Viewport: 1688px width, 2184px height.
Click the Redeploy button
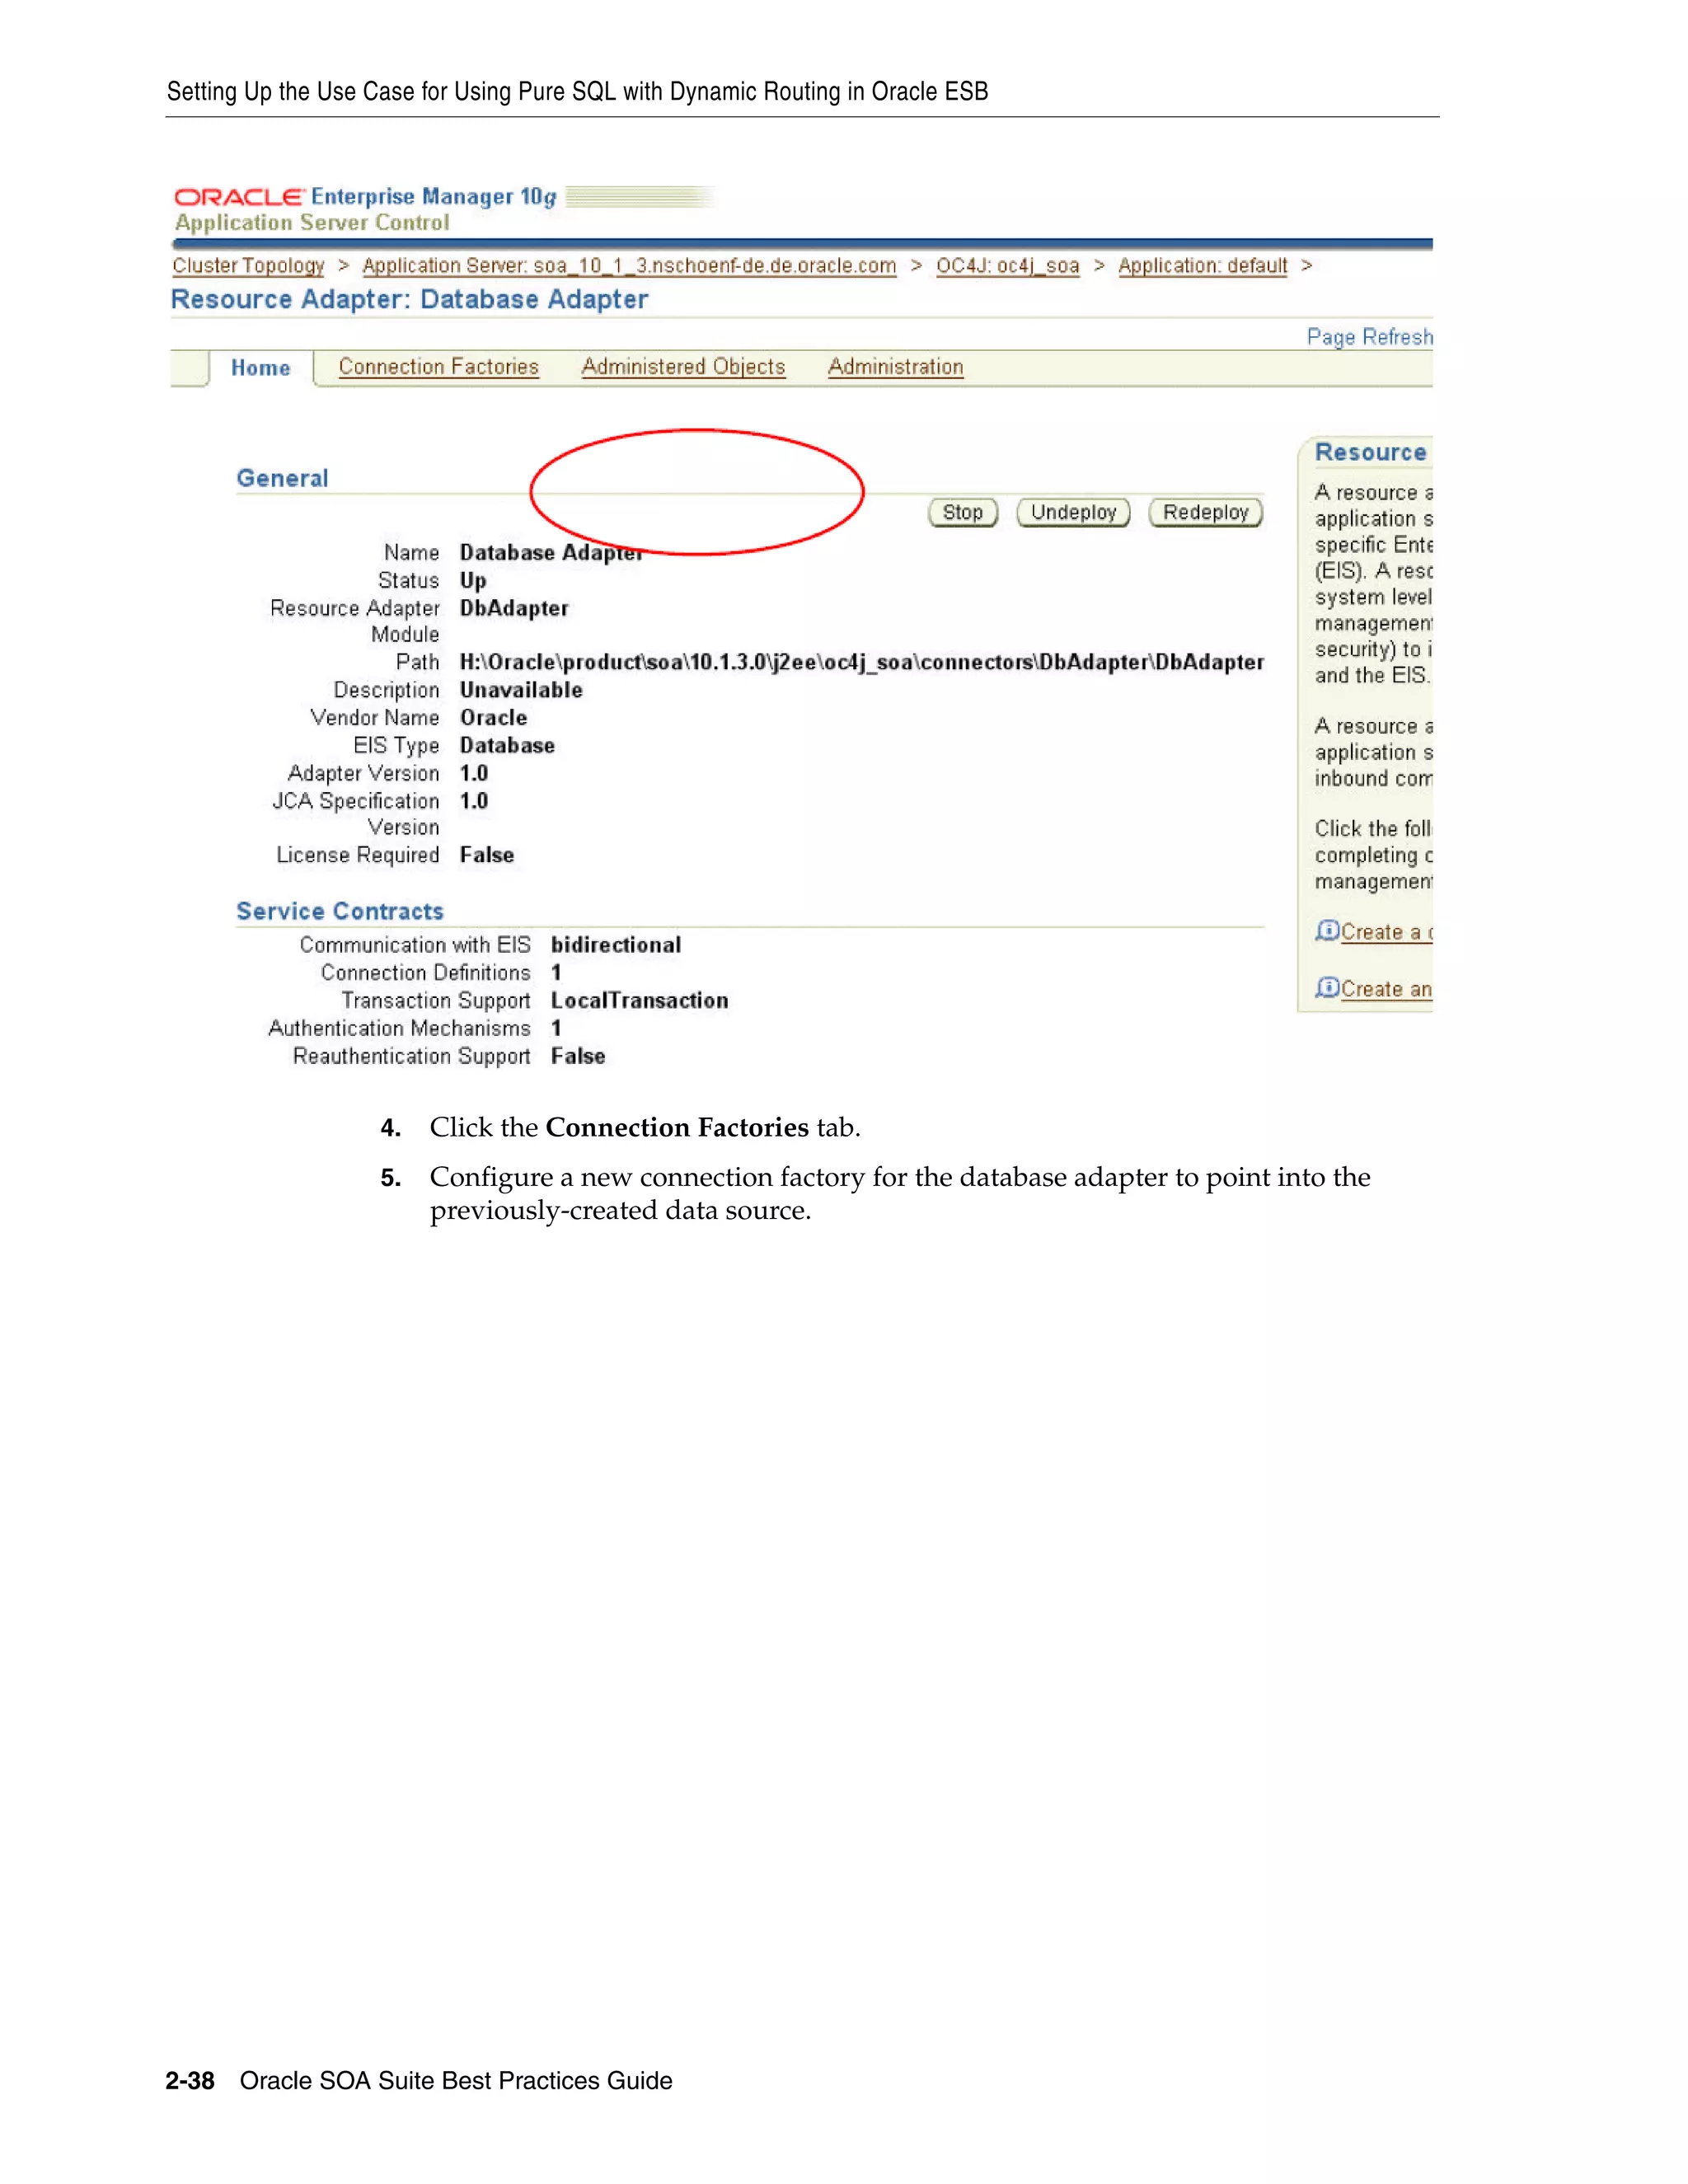click(x=1206, y=513)
